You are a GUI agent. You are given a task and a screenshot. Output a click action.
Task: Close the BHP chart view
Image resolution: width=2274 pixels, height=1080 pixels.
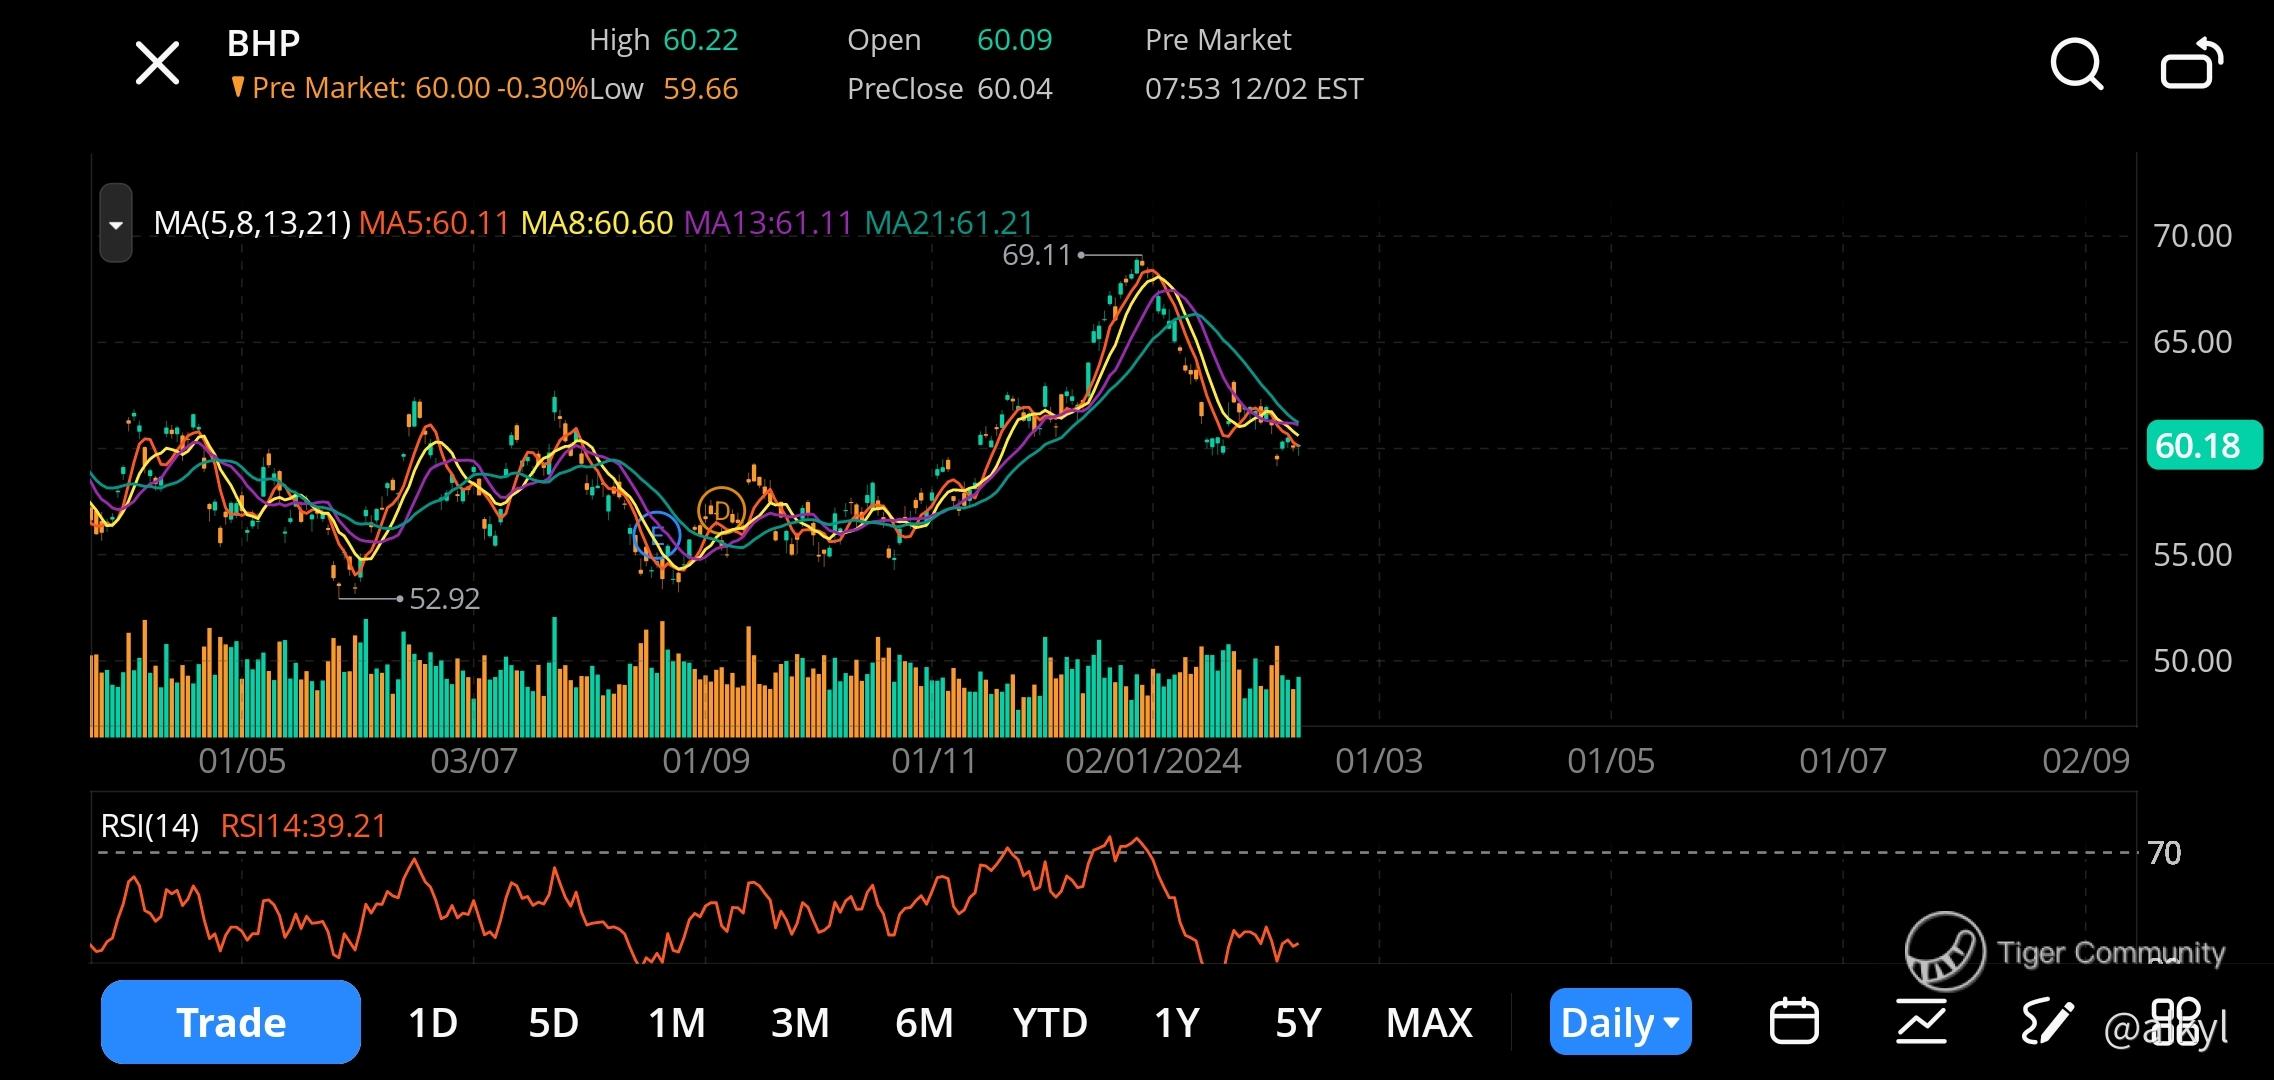point(157,64)
